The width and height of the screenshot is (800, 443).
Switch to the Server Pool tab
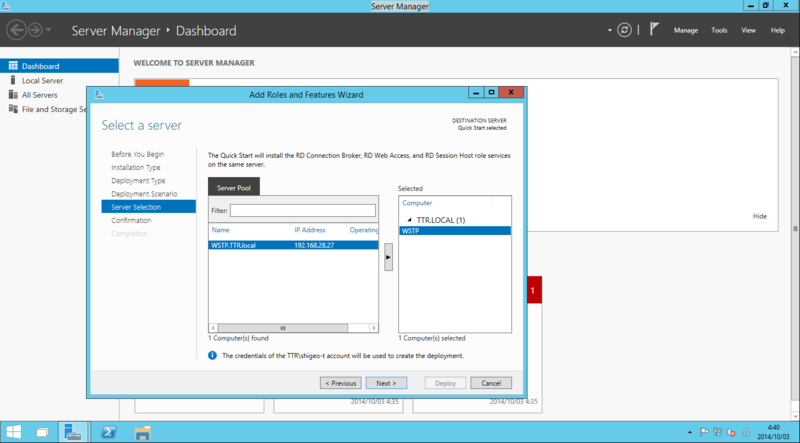coord(234,187)
